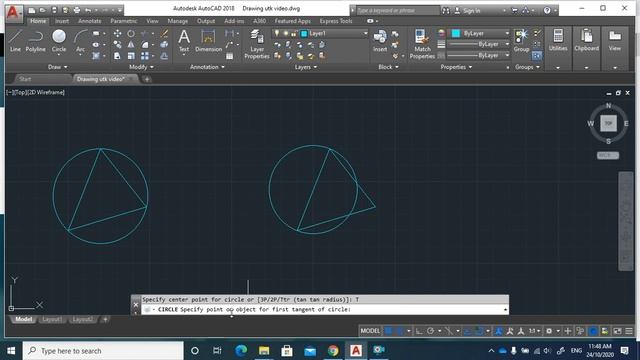Viewport: 640px width, 360px height.
Task: Click the cyan Layer1 color swatch
Action: point(304,33)
